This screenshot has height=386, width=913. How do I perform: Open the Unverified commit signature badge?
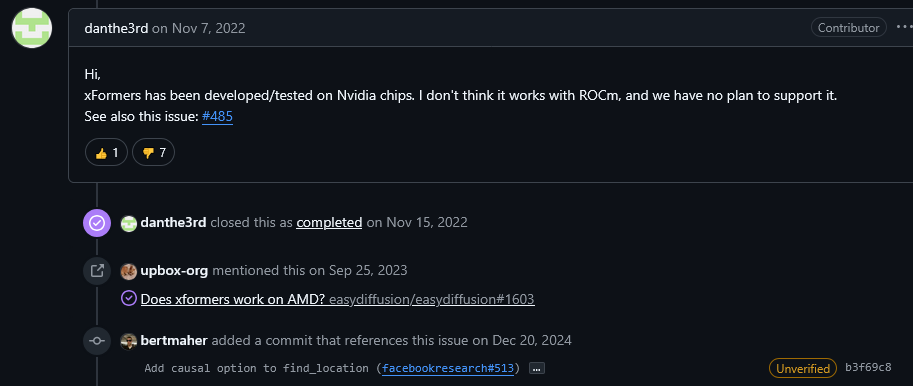(803, 368)
